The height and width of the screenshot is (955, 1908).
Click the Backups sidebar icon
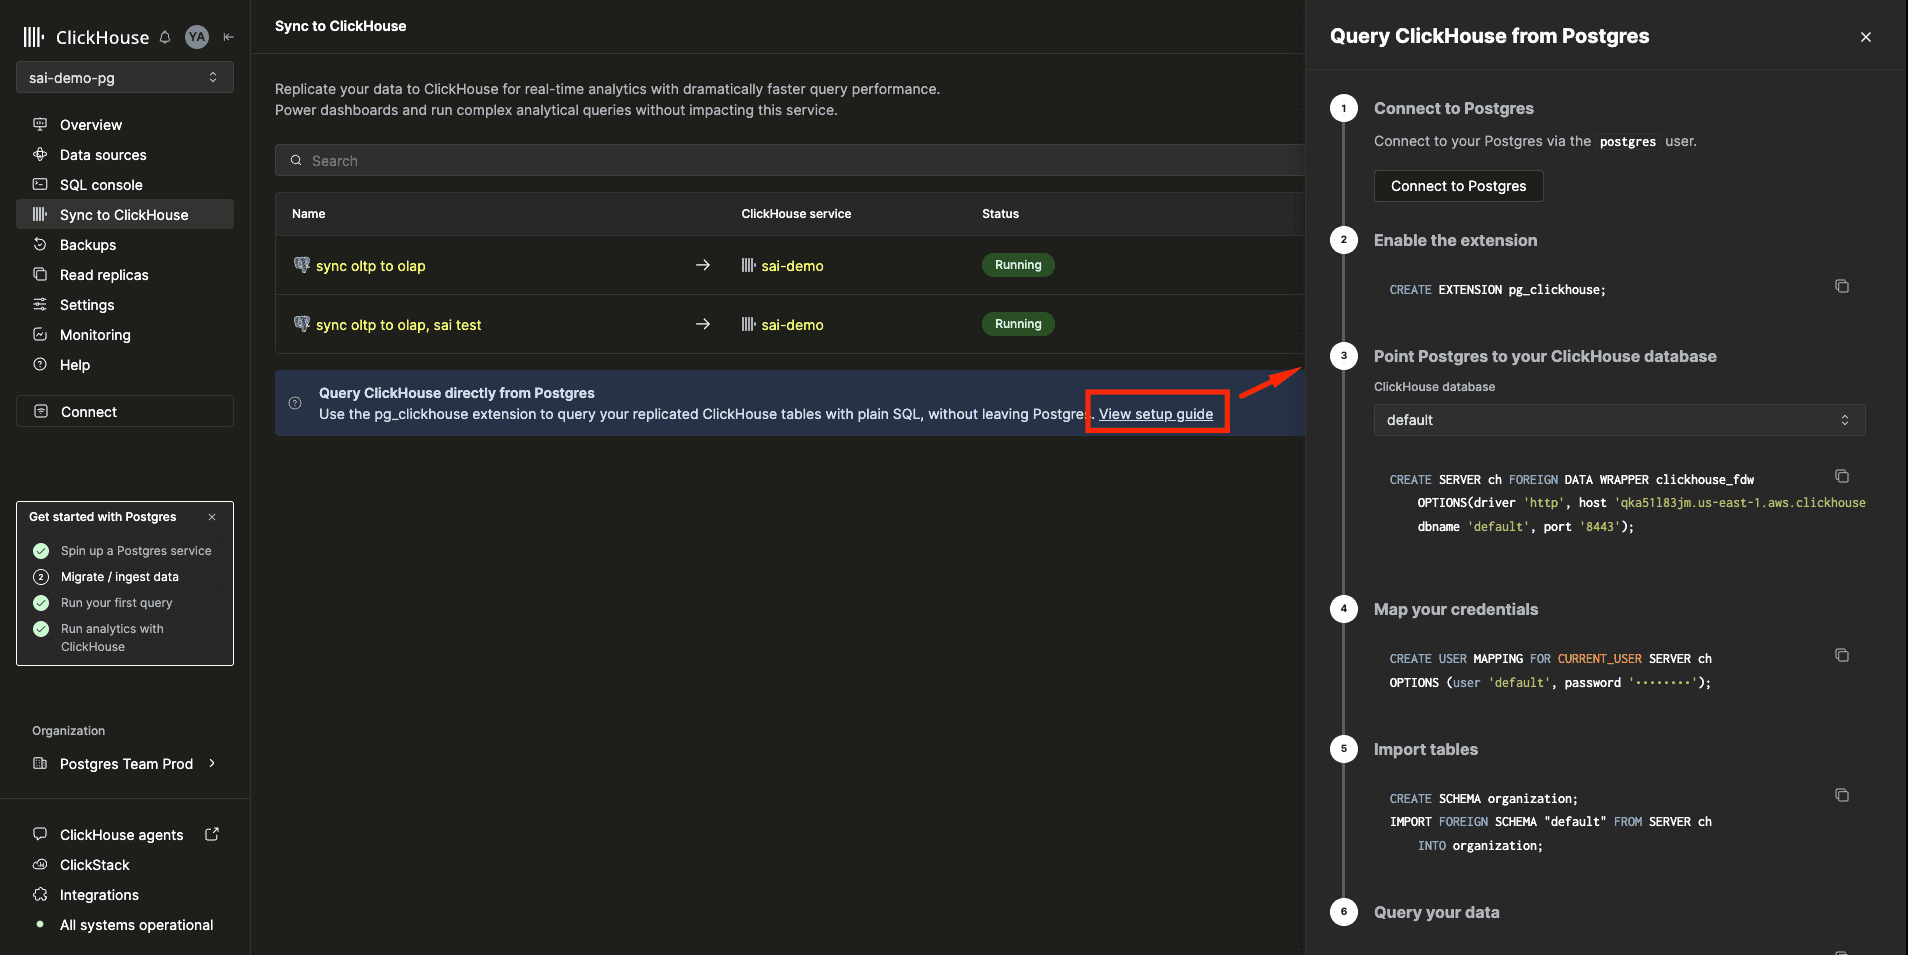coord(40,244)
